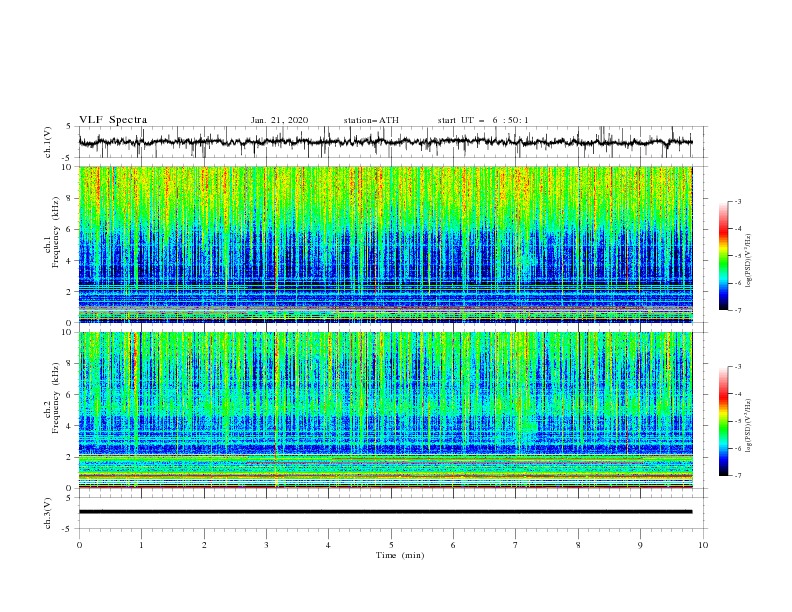Click the "-3" tick on ch.1 color bar

(x=738, y=201)
